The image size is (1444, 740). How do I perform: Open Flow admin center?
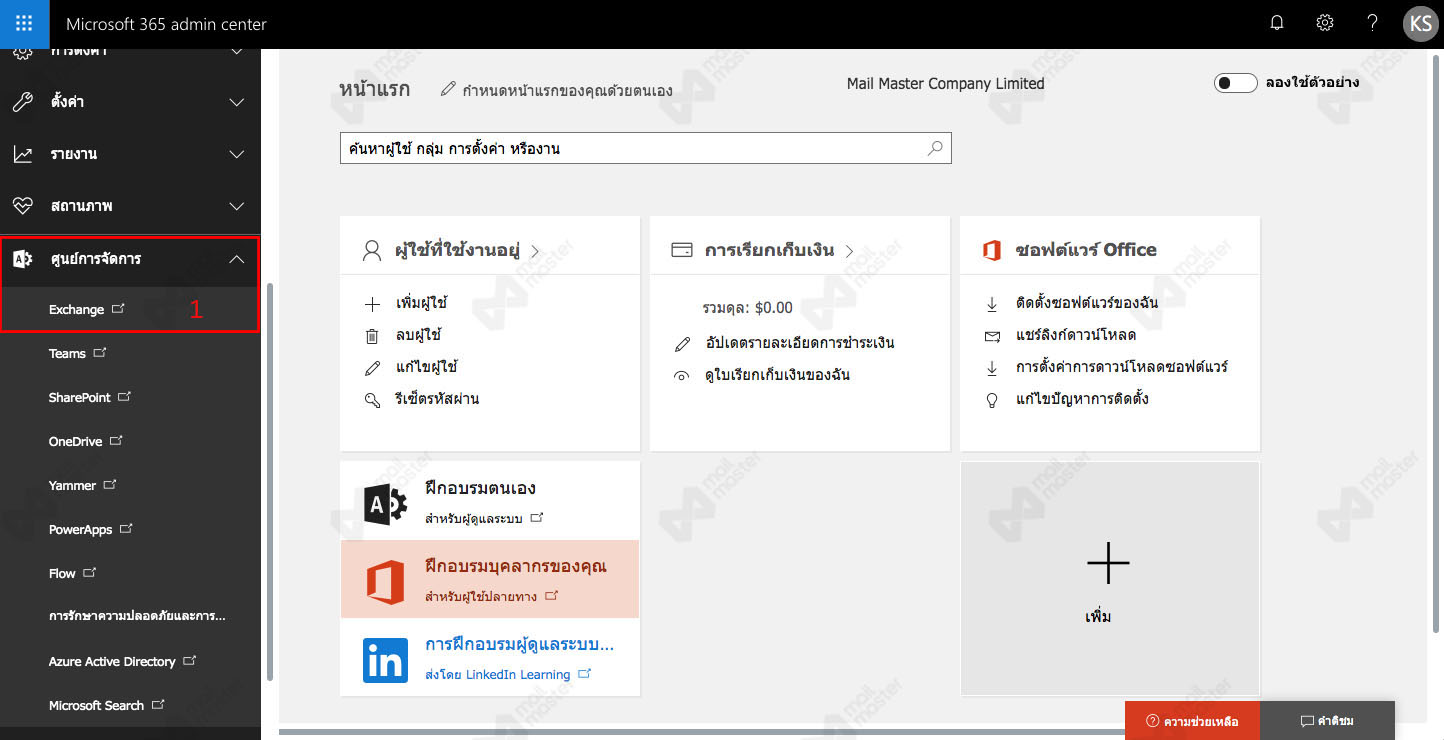click(x=73, y=573)
